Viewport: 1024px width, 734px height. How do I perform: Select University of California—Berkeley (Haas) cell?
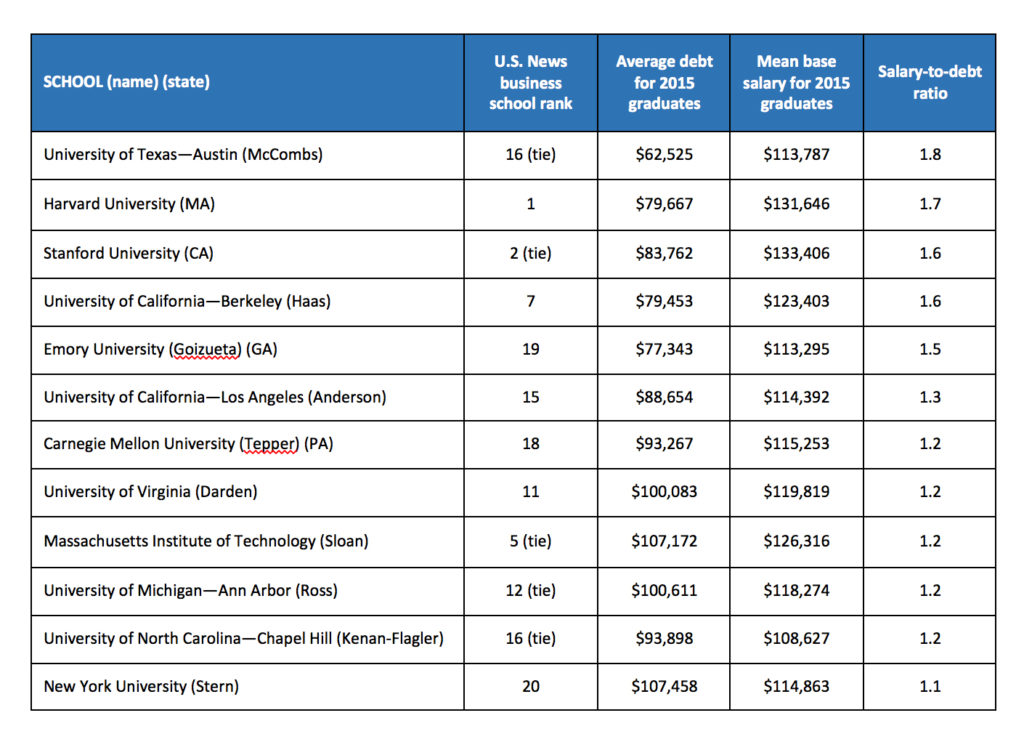[x=248, y=302]
